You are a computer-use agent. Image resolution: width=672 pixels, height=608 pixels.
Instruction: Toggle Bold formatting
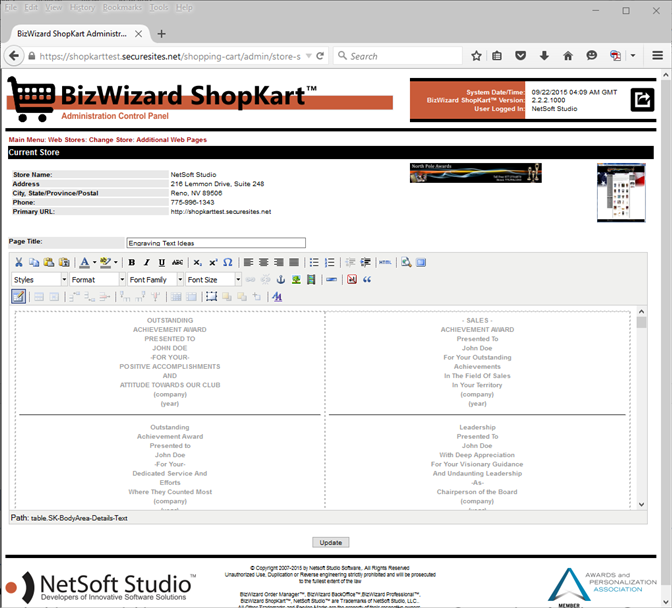click(x=132, y=262)
